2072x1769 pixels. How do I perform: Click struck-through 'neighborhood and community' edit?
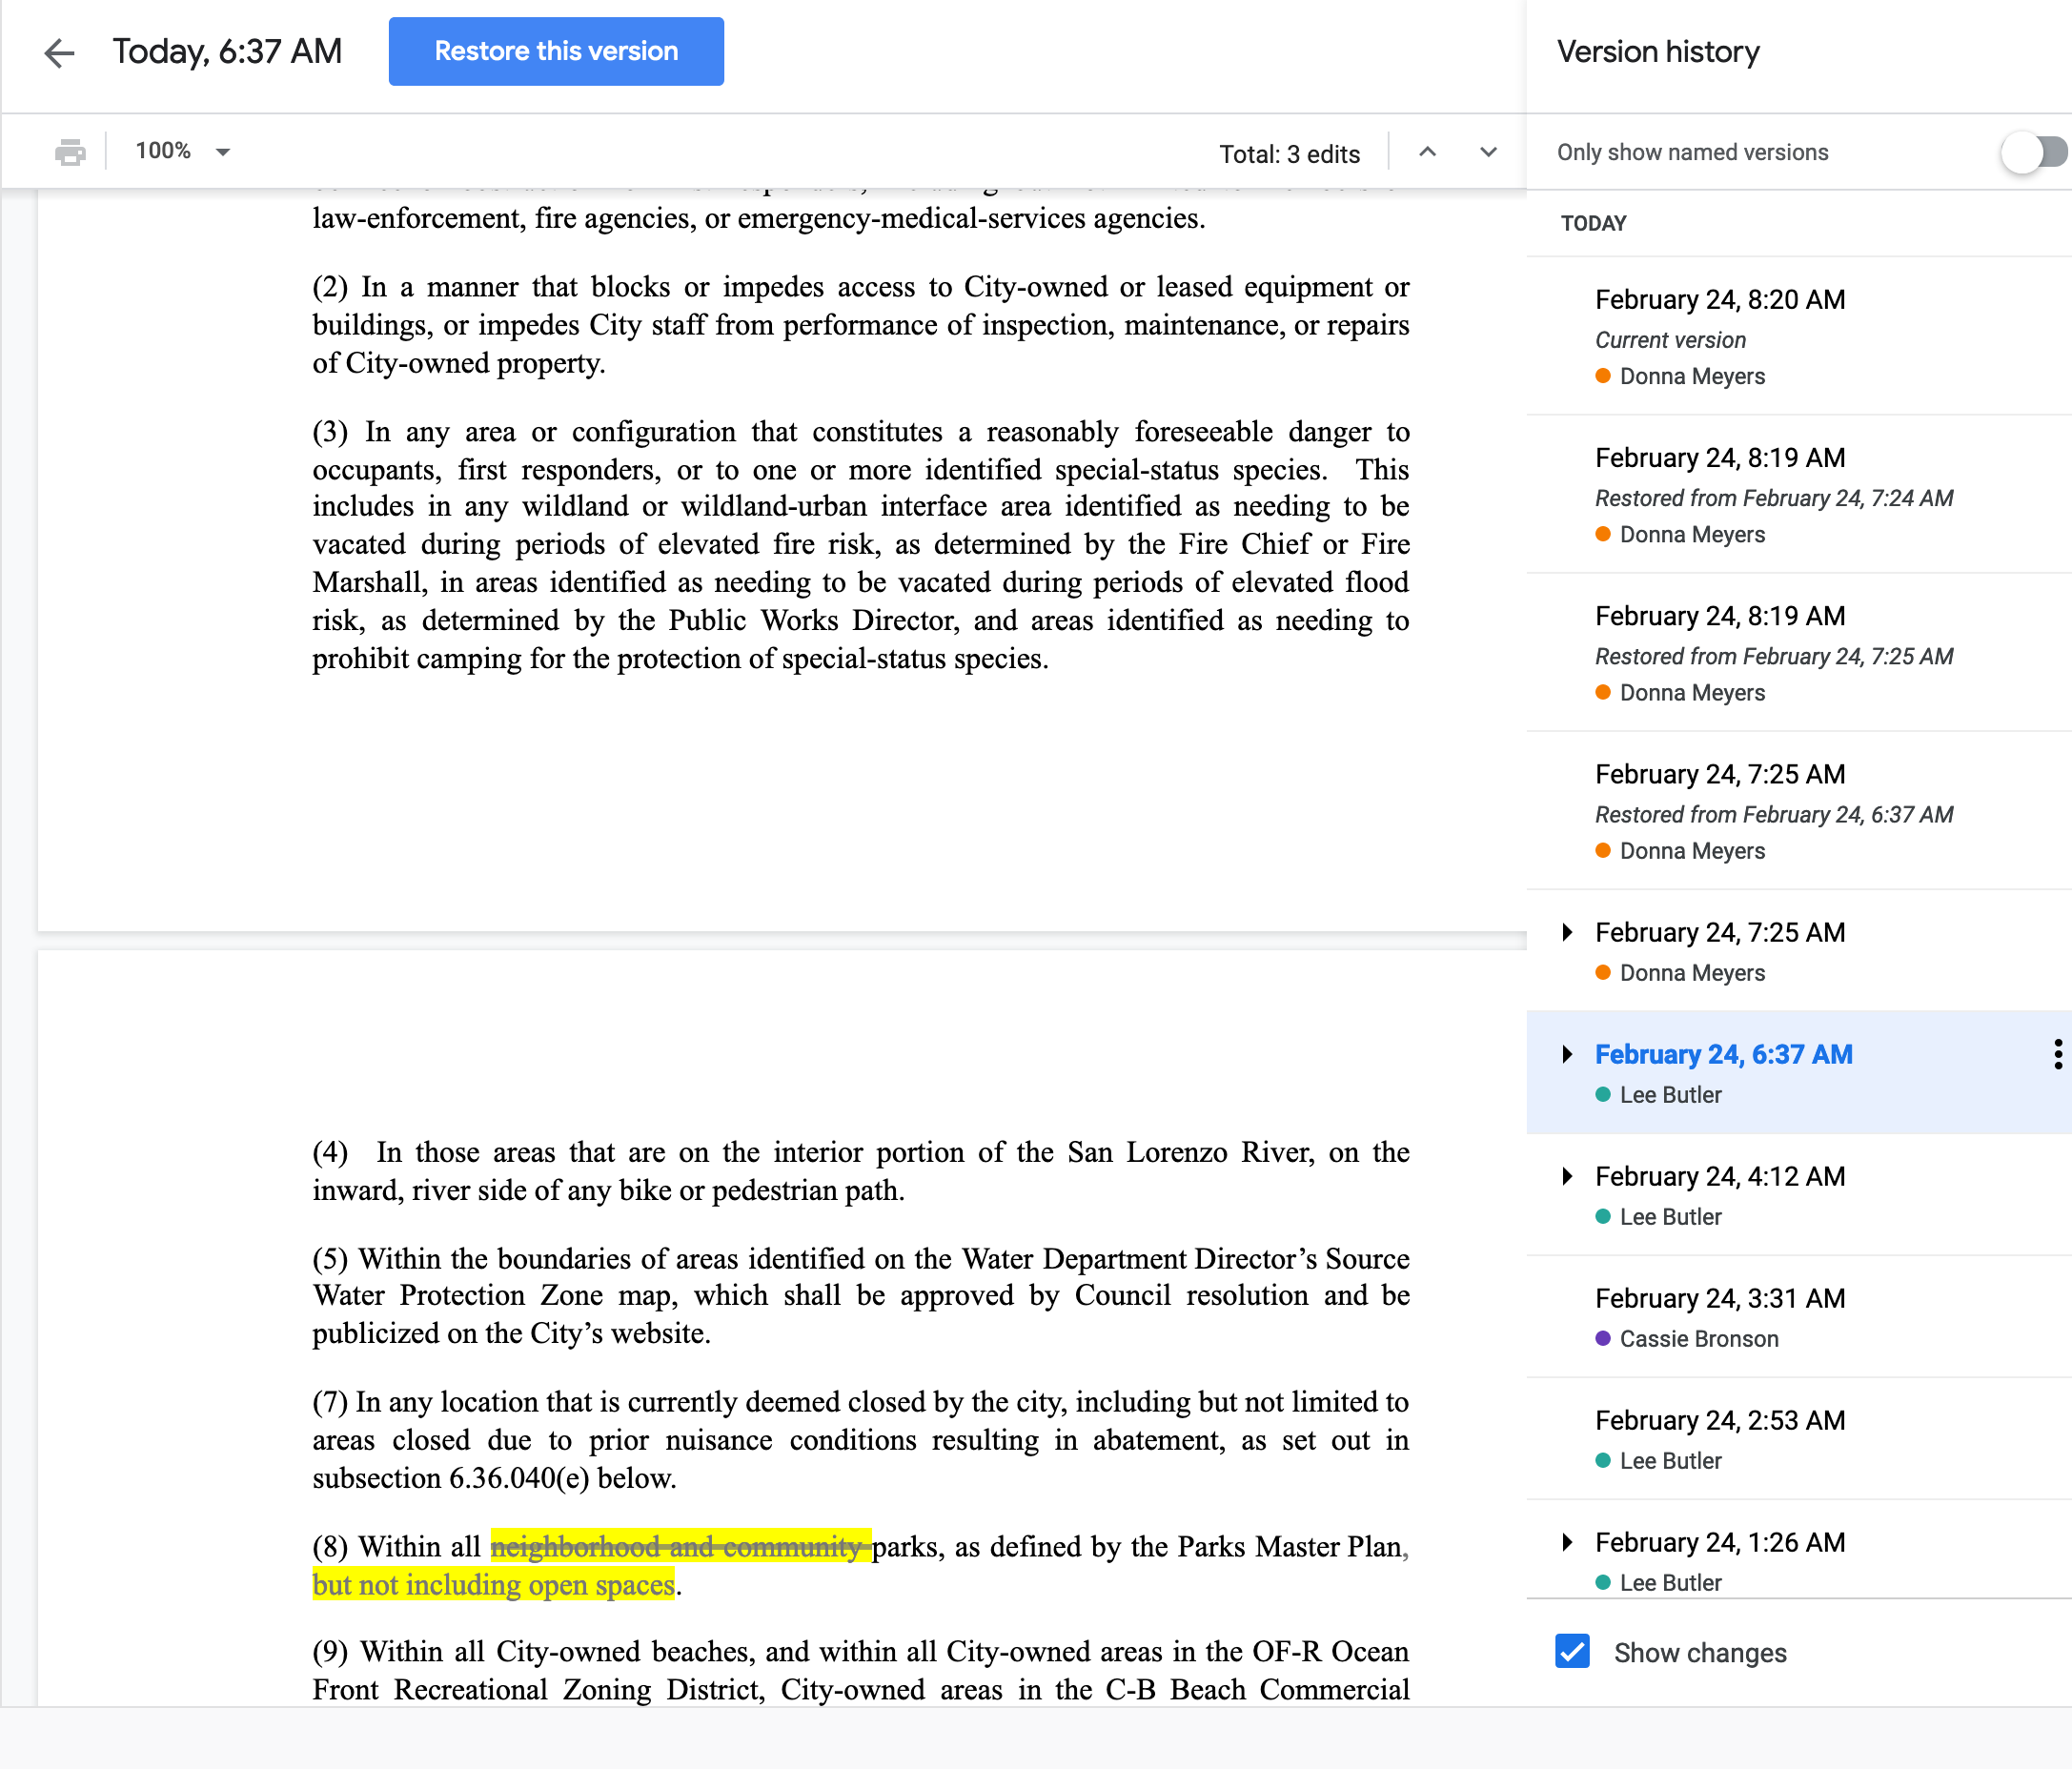680,1547
